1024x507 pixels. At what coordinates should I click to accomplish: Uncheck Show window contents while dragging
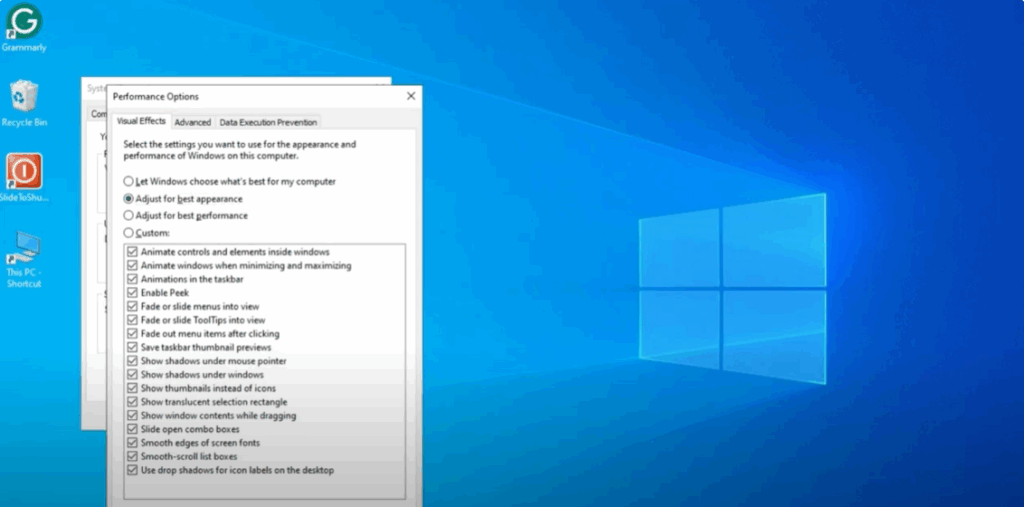[x=132, y=415]
